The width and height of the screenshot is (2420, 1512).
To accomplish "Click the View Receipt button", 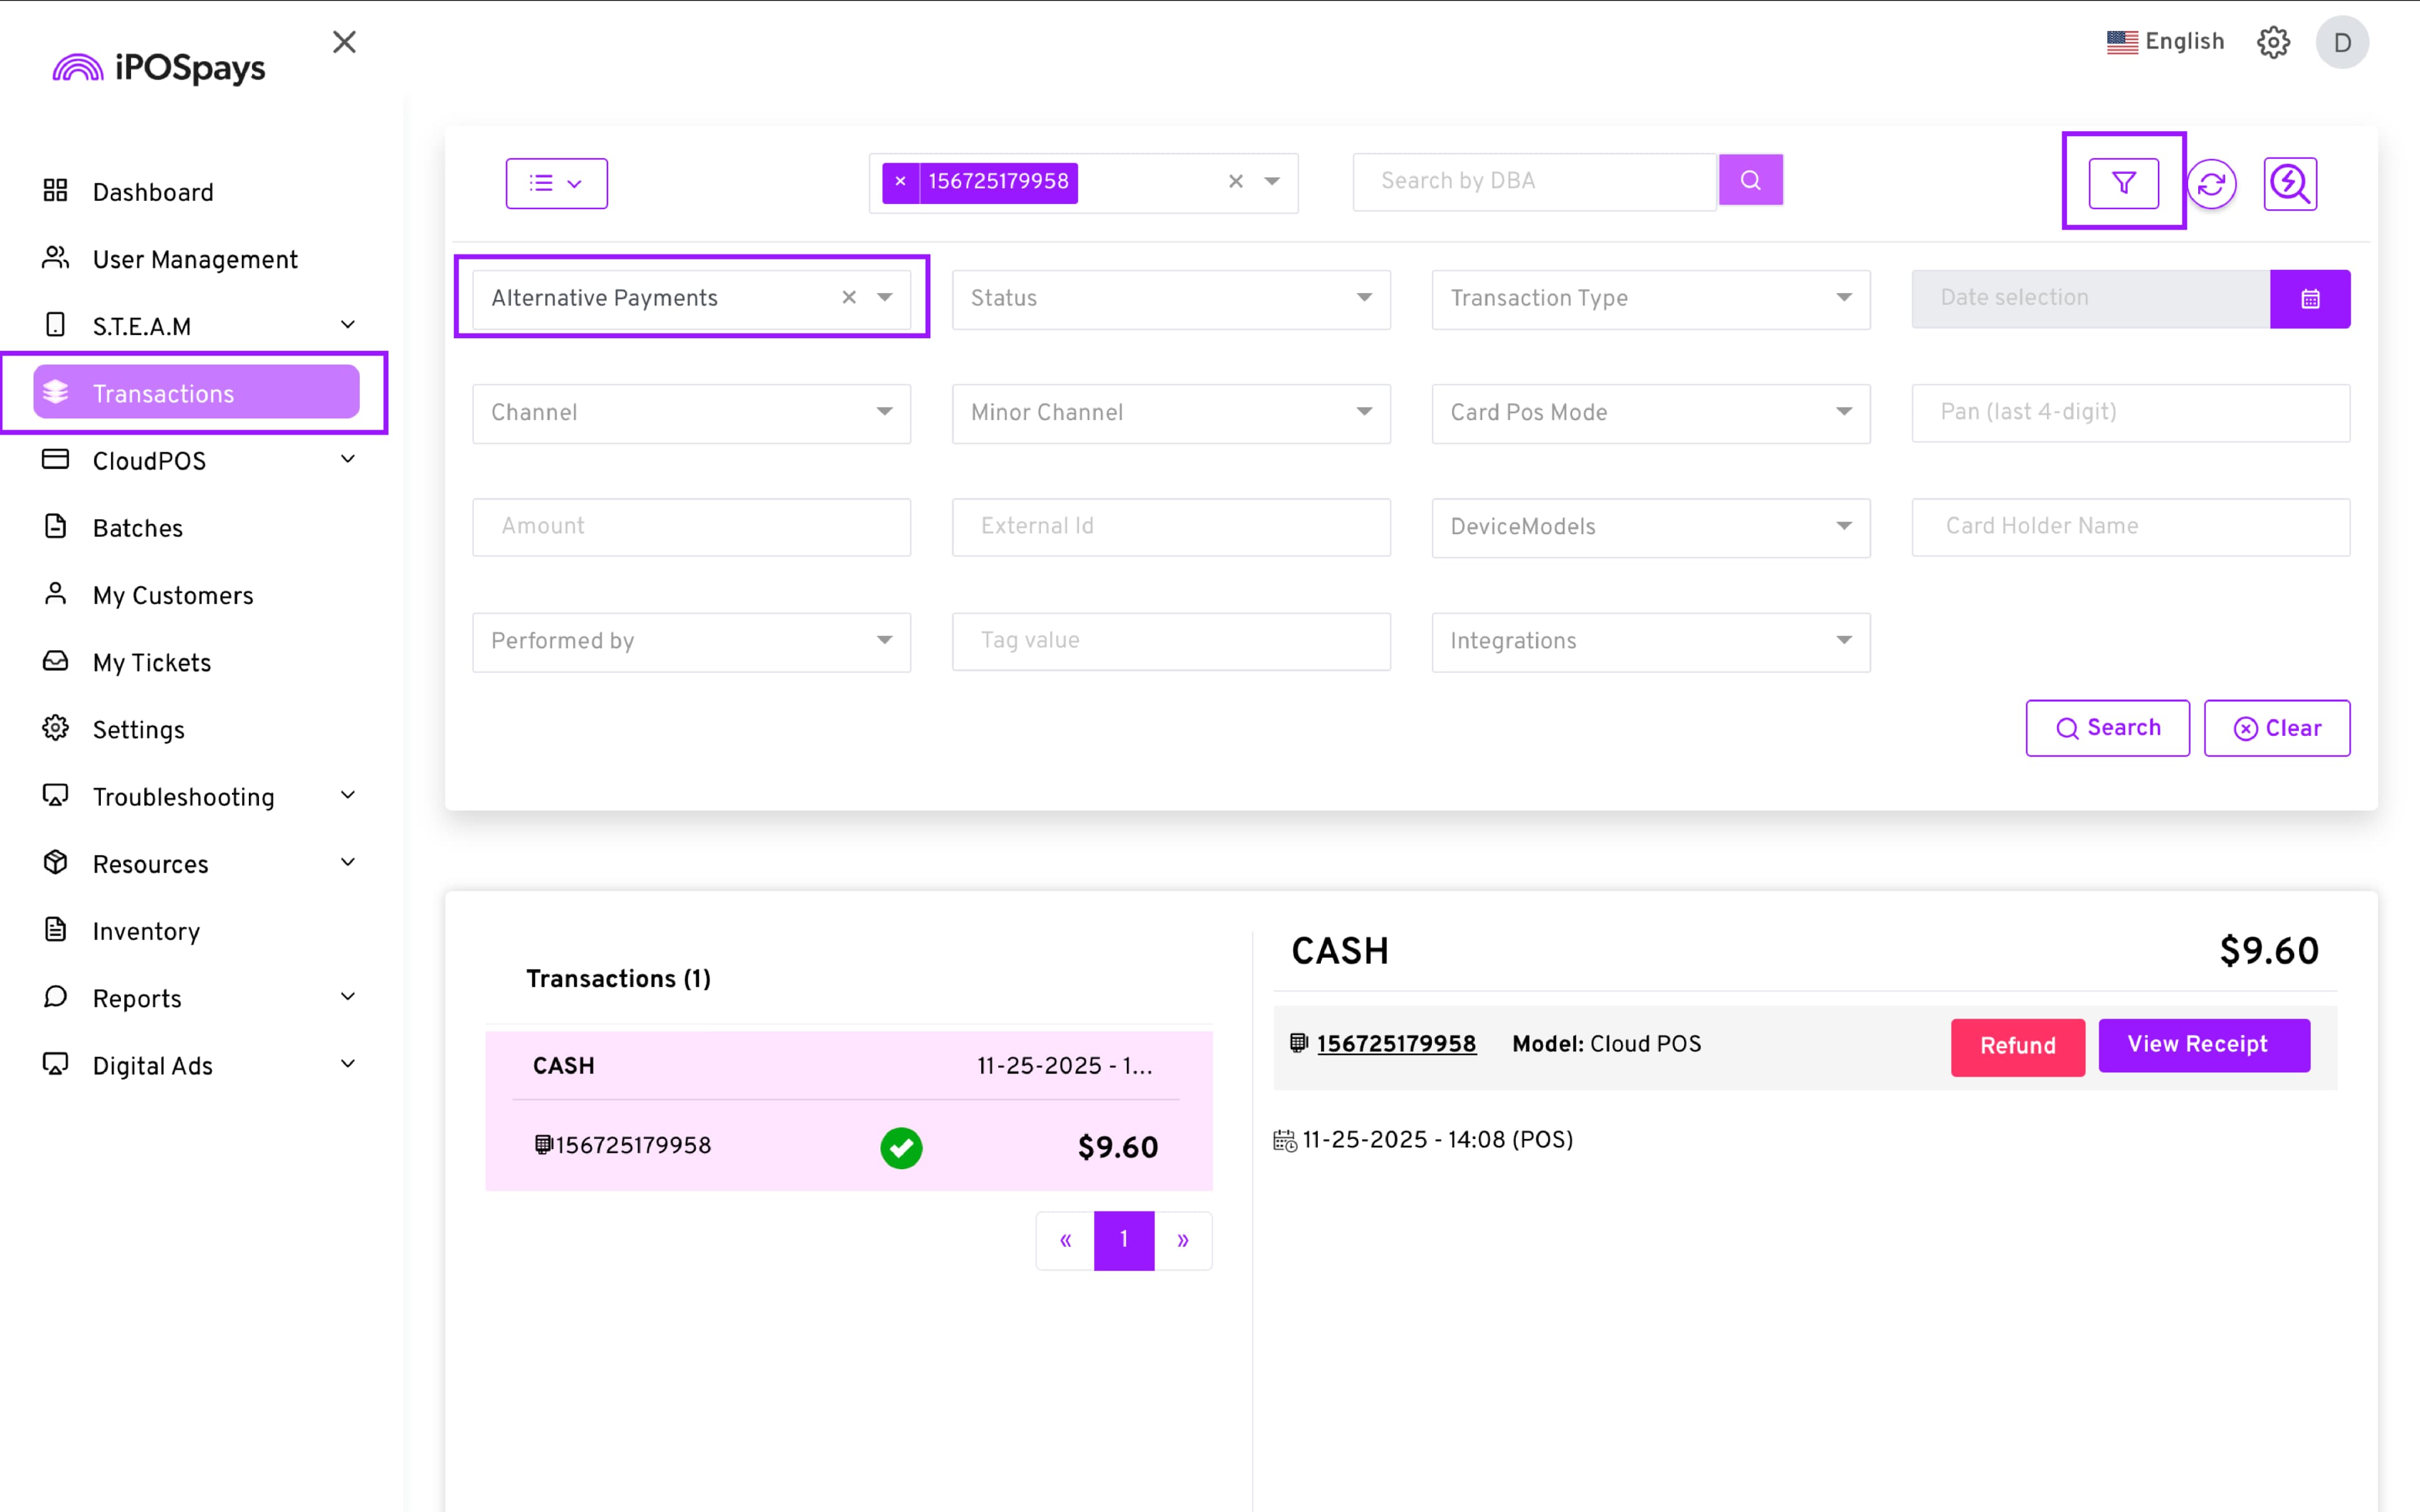I will click(x=2203, y=1045).
